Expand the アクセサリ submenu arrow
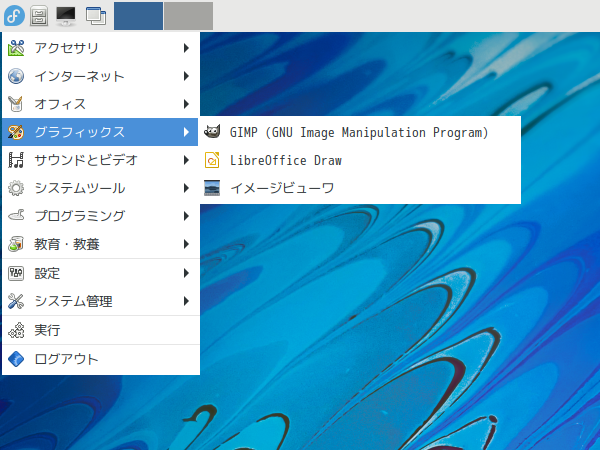600x450 pixels. tap(186, 48)
